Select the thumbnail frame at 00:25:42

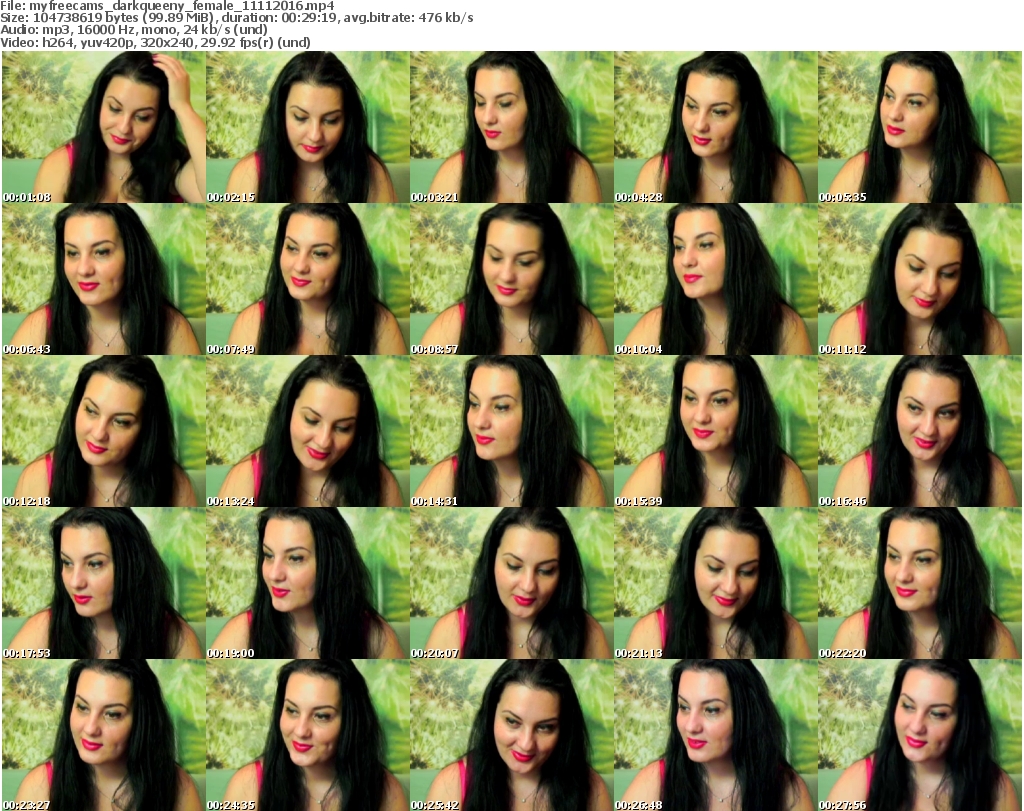click(512, 735)
